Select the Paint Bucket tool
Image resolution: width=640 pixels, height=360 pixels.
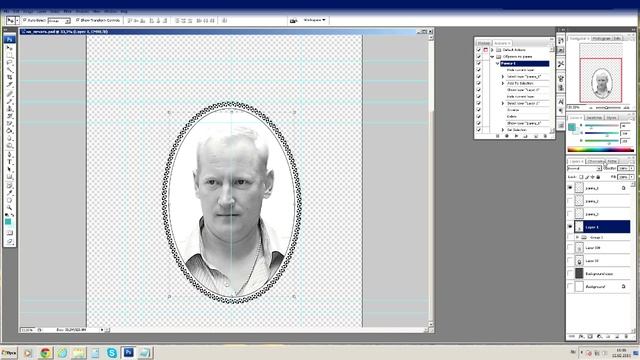point(10,131)
